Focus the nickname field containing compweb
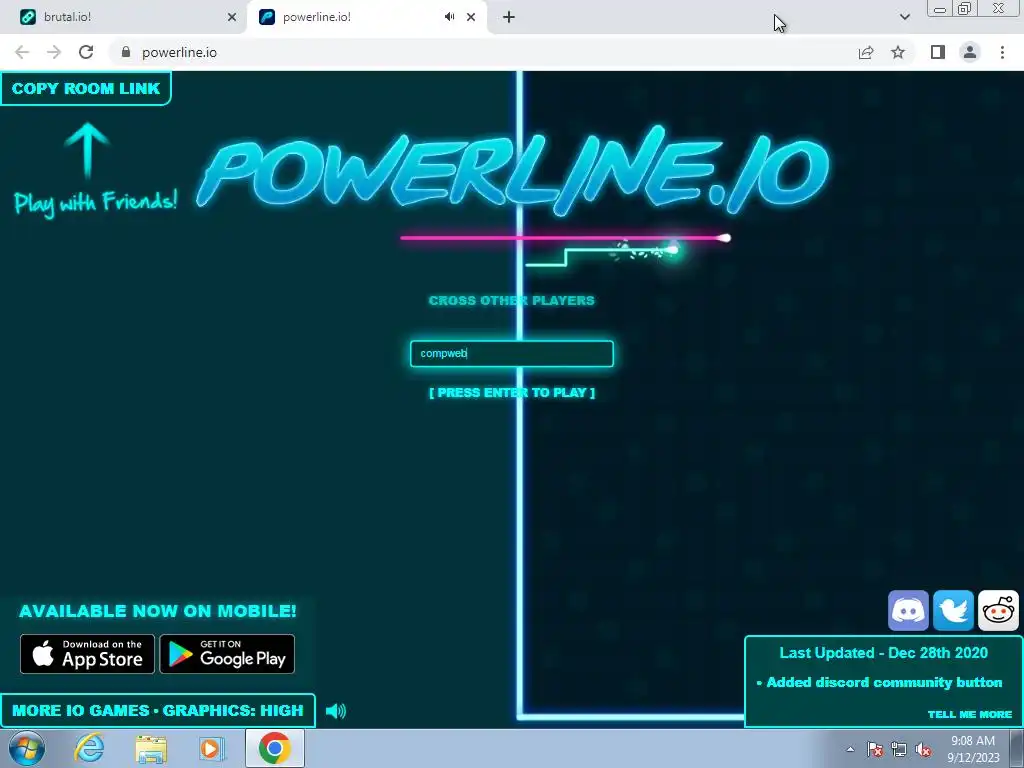Viewport: 1024px width, 768px height. (512, 353)
